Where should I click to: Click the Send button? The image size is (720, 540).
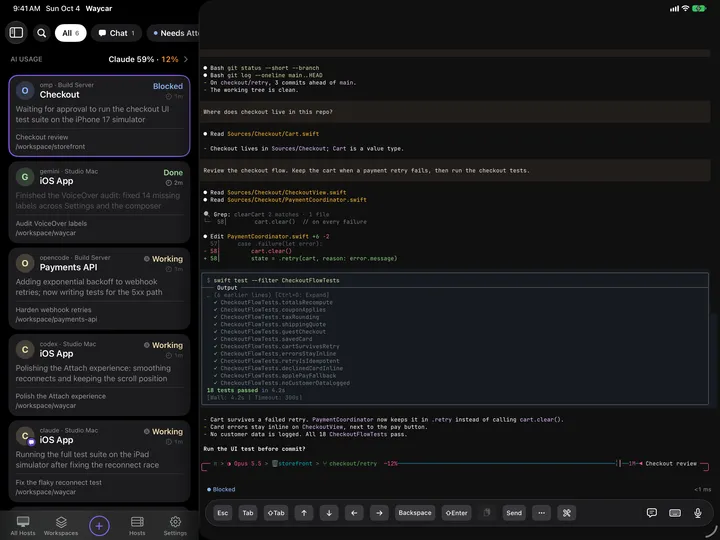(x=514, y=513)
